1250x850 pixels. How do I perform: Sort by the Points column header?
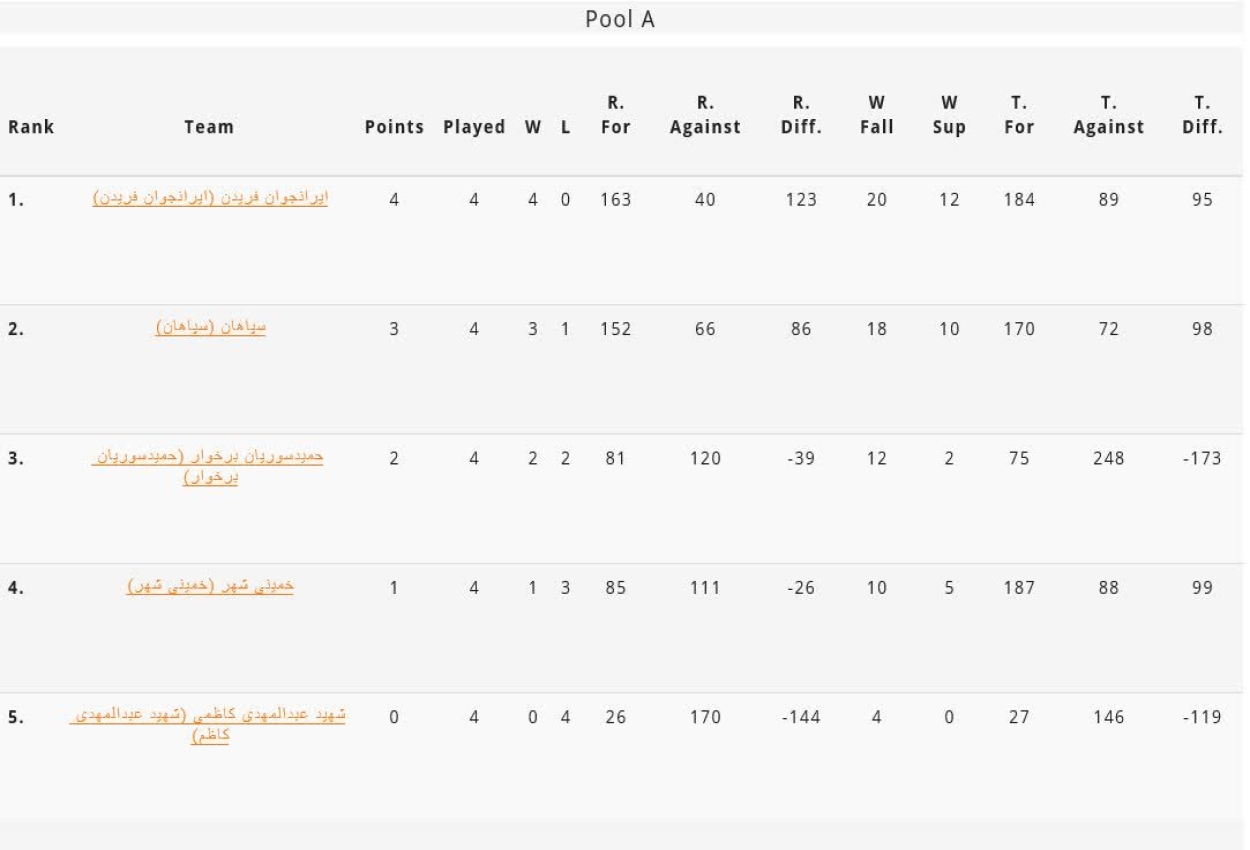click(394, 127)
